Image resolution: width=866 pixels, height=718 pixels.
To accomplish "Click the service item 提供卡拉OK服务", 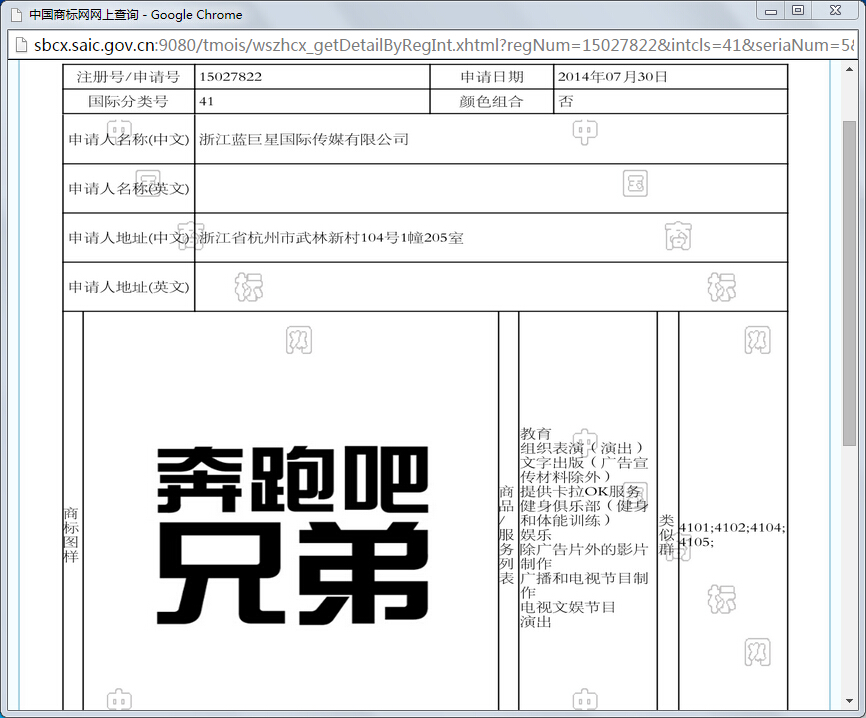I will coord(580,492).
